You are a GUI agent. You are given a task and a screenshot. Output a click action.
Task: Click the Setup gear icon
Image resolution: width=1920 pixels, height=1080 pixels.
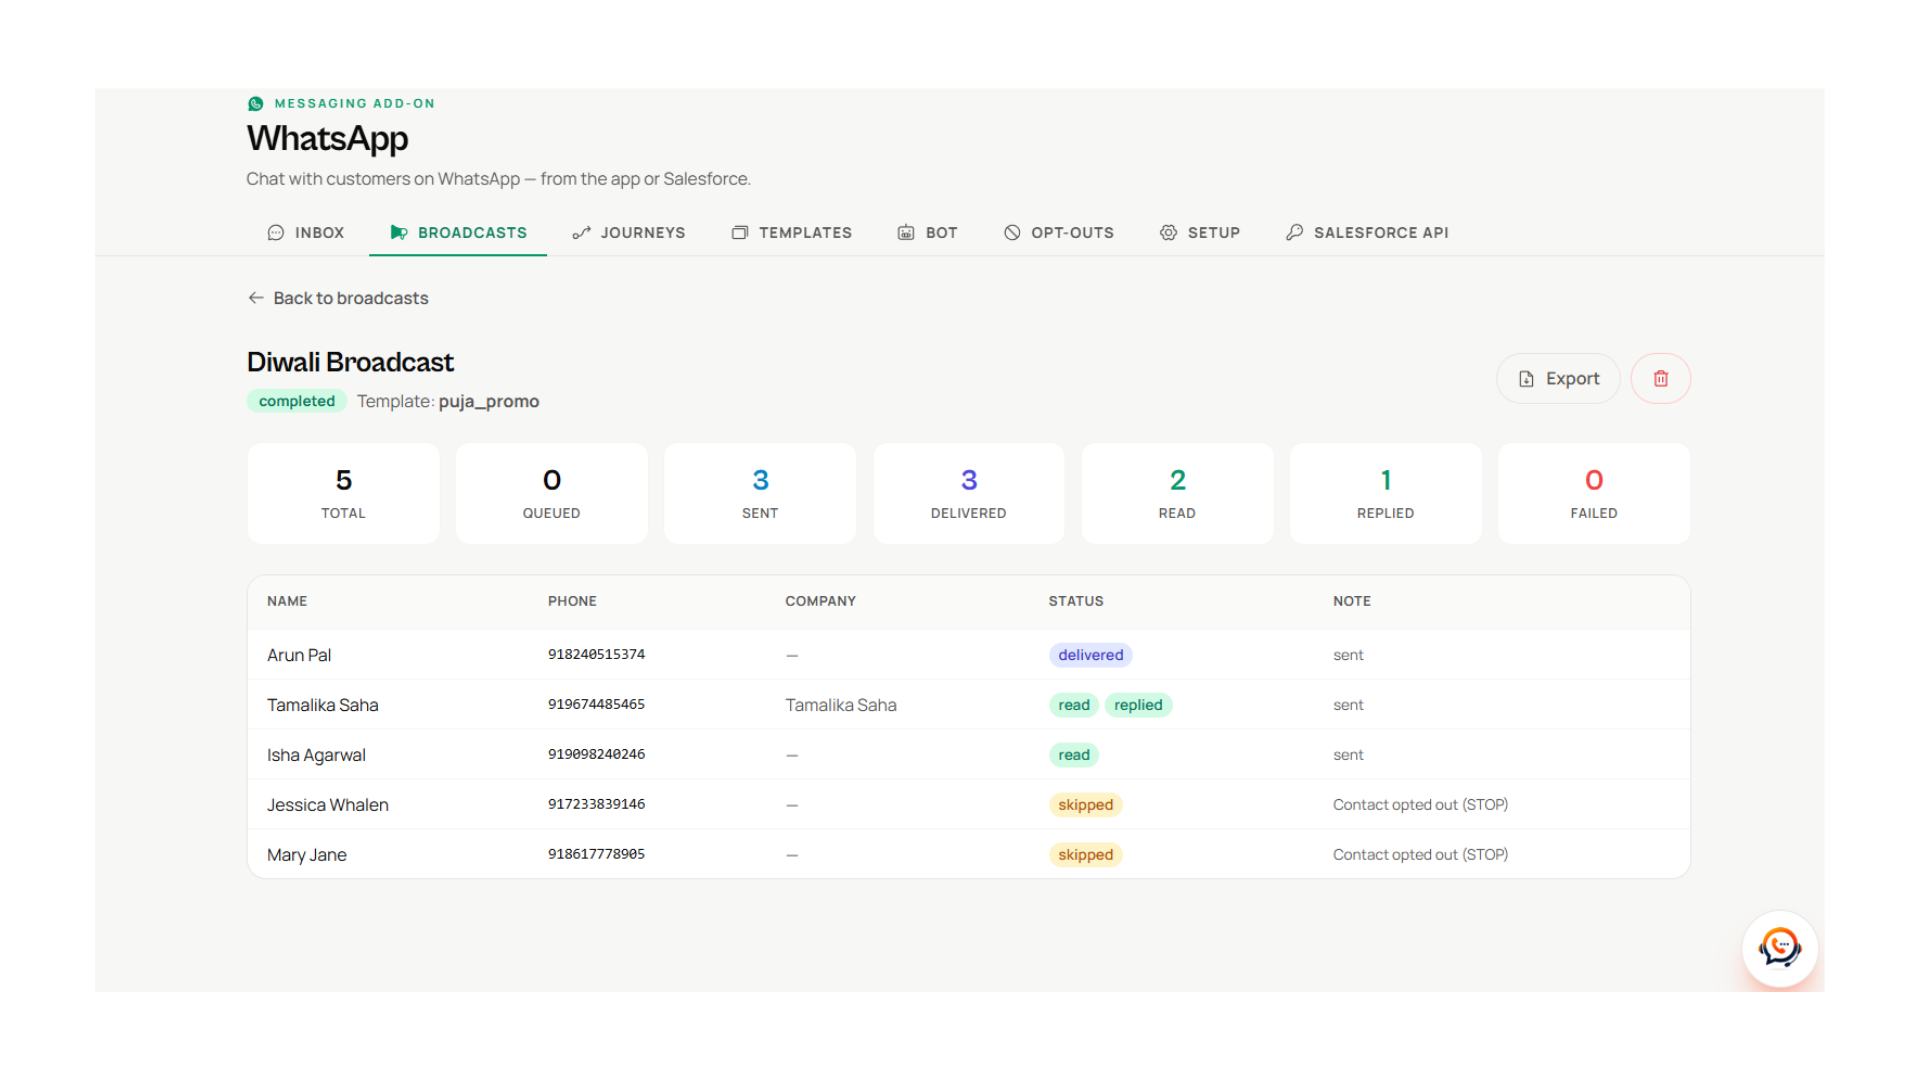click(x=1168, y=232)
